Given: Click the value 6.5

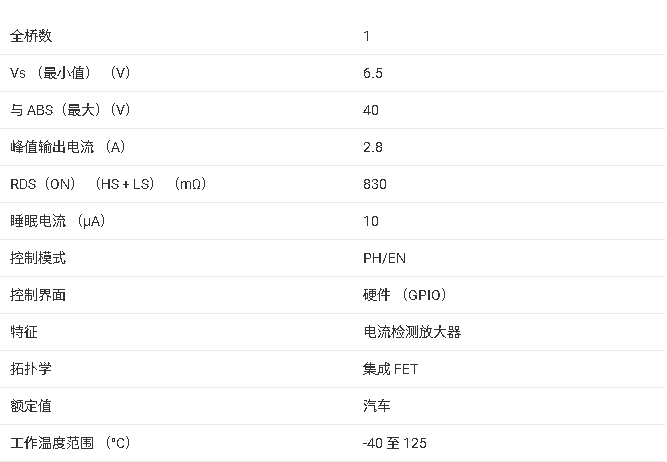Looking at the screenshot, I should [373, 73].
